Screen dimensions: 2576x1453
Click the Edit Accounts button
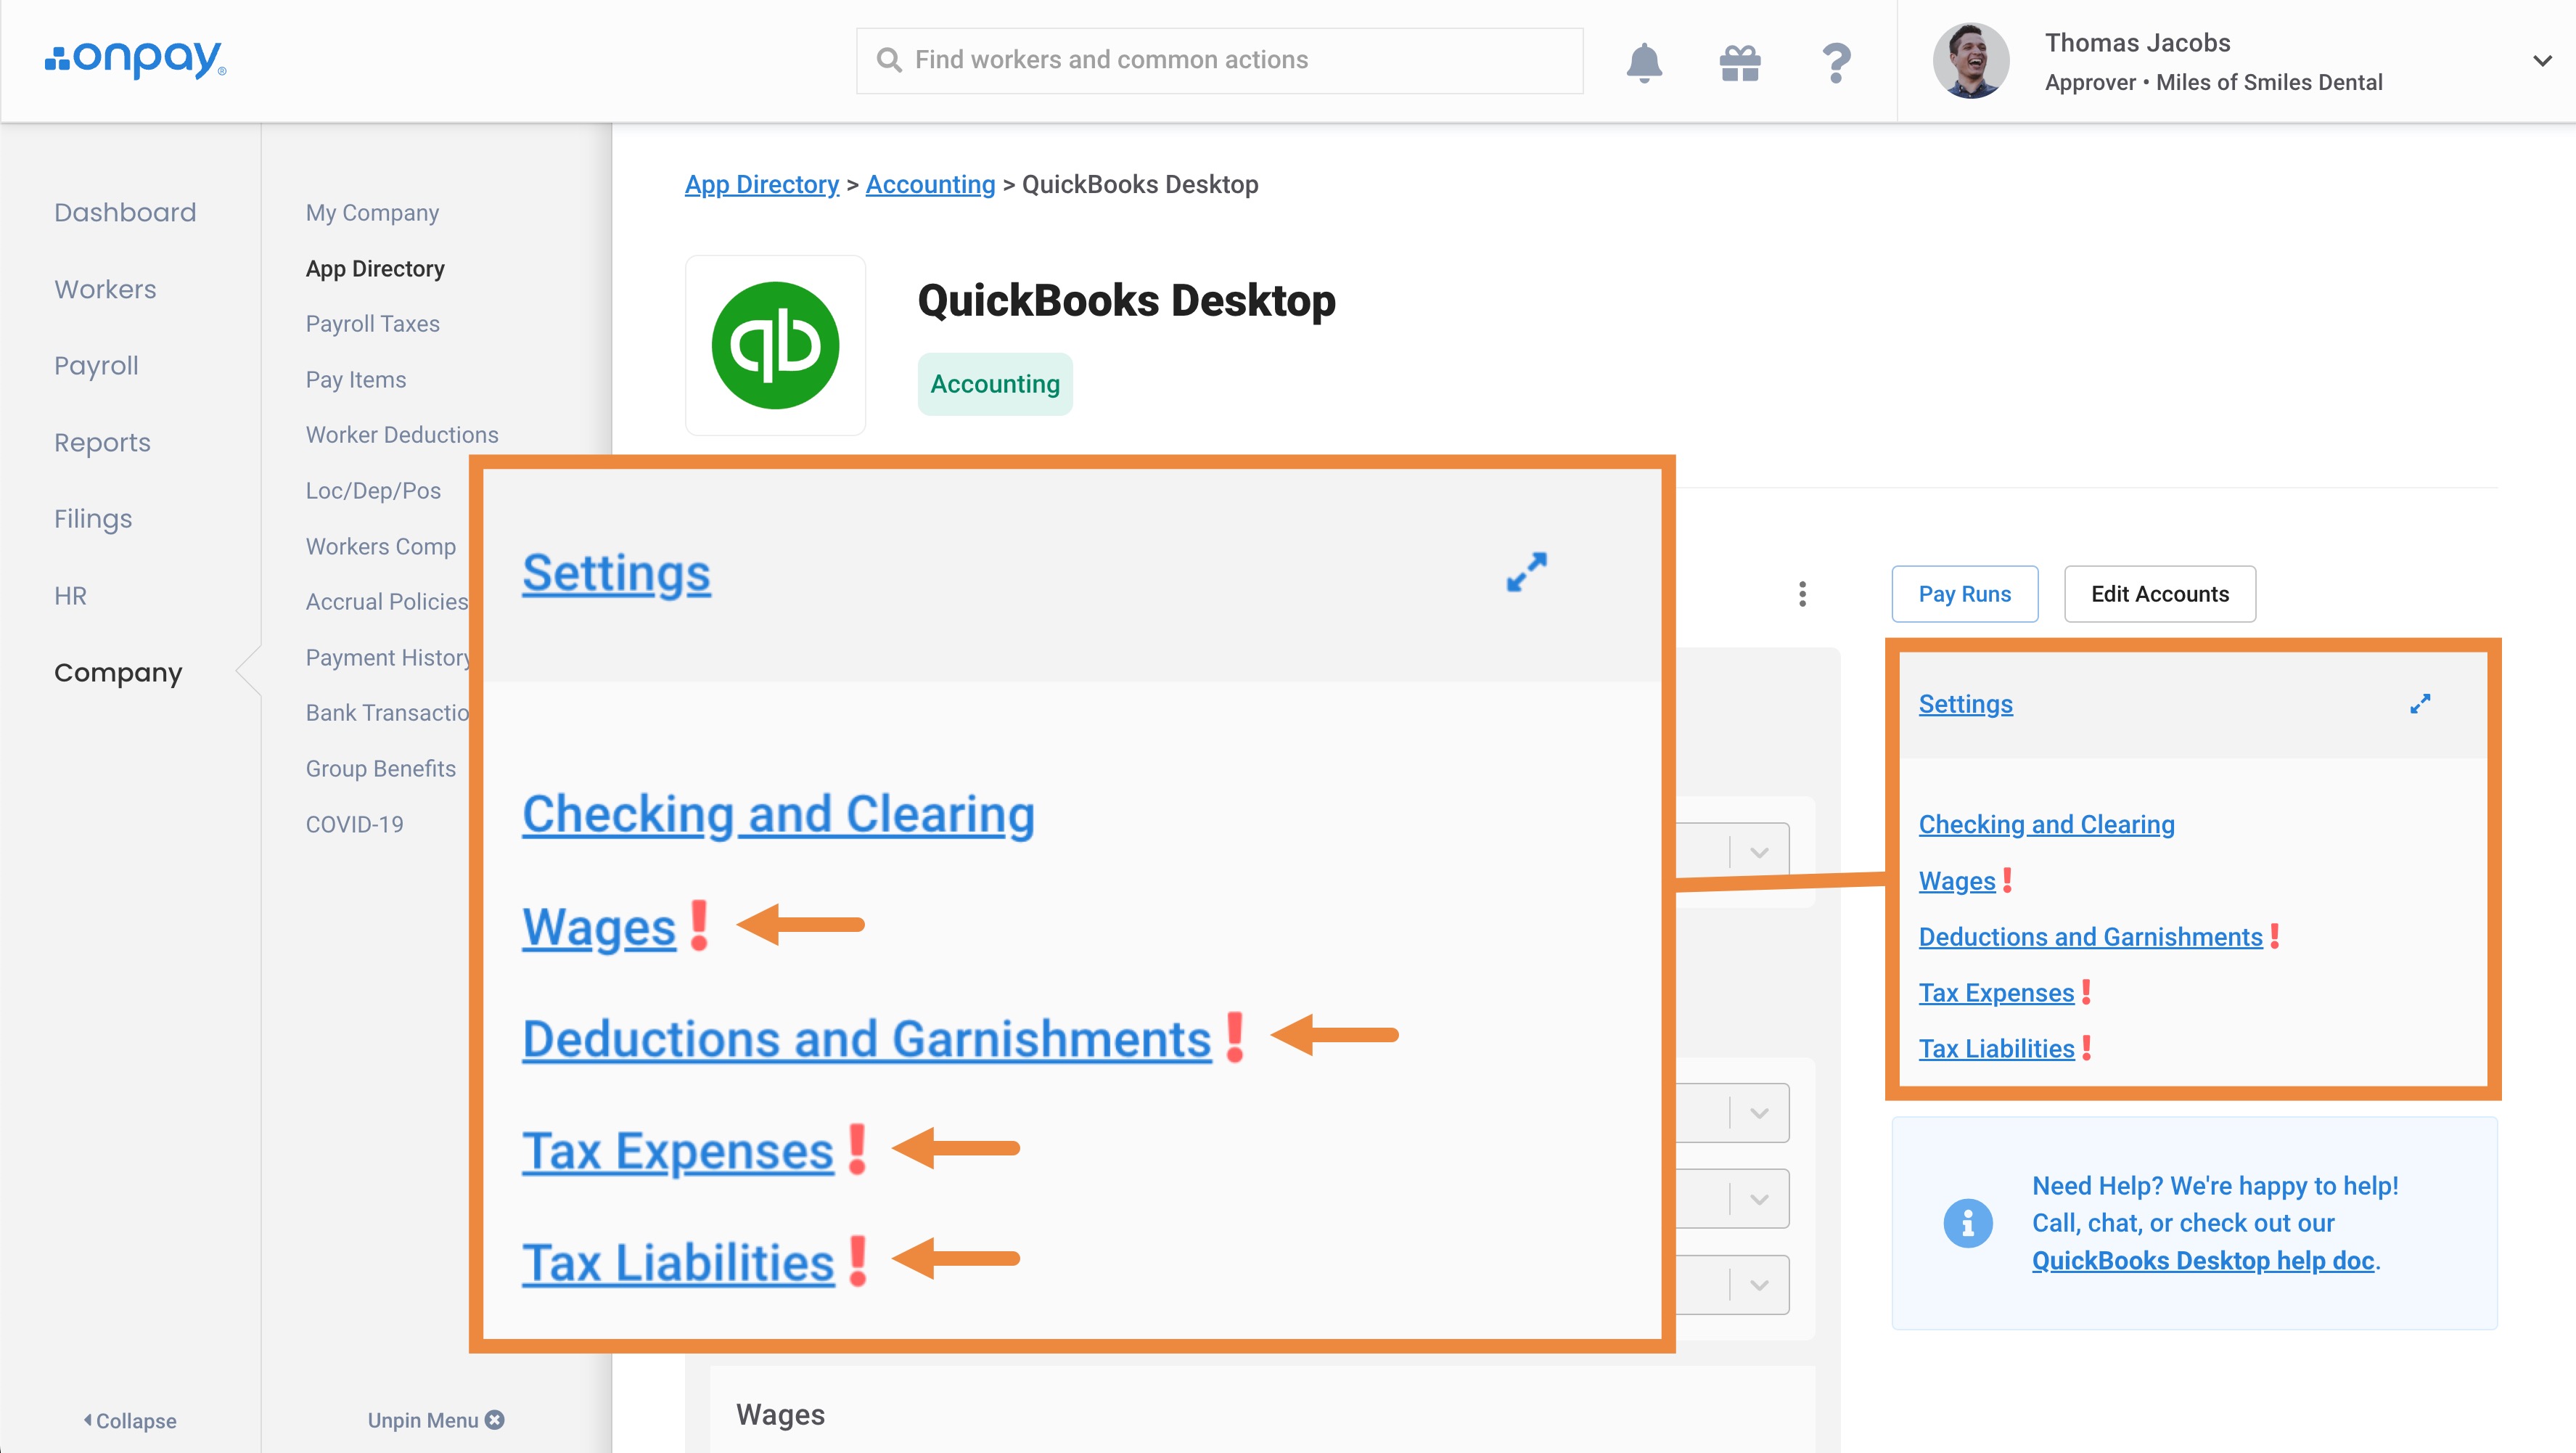[2160, 594]
